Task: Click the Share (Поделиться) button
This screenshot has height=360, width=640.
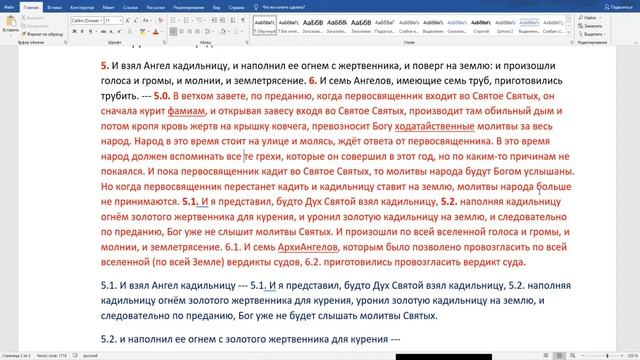Action: pyautogui.click(x=618, y=7)
